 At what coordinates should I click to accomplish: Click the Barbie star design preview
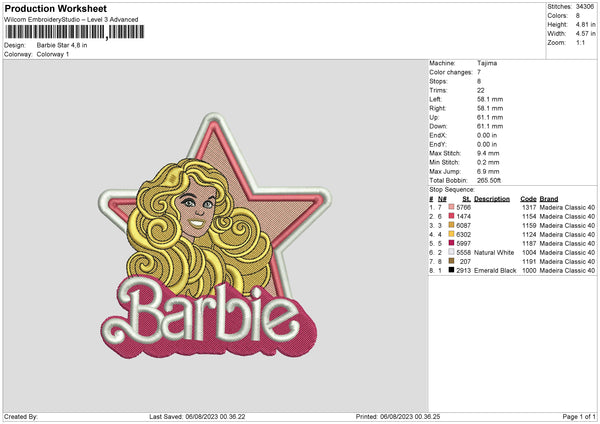(214, 236)
